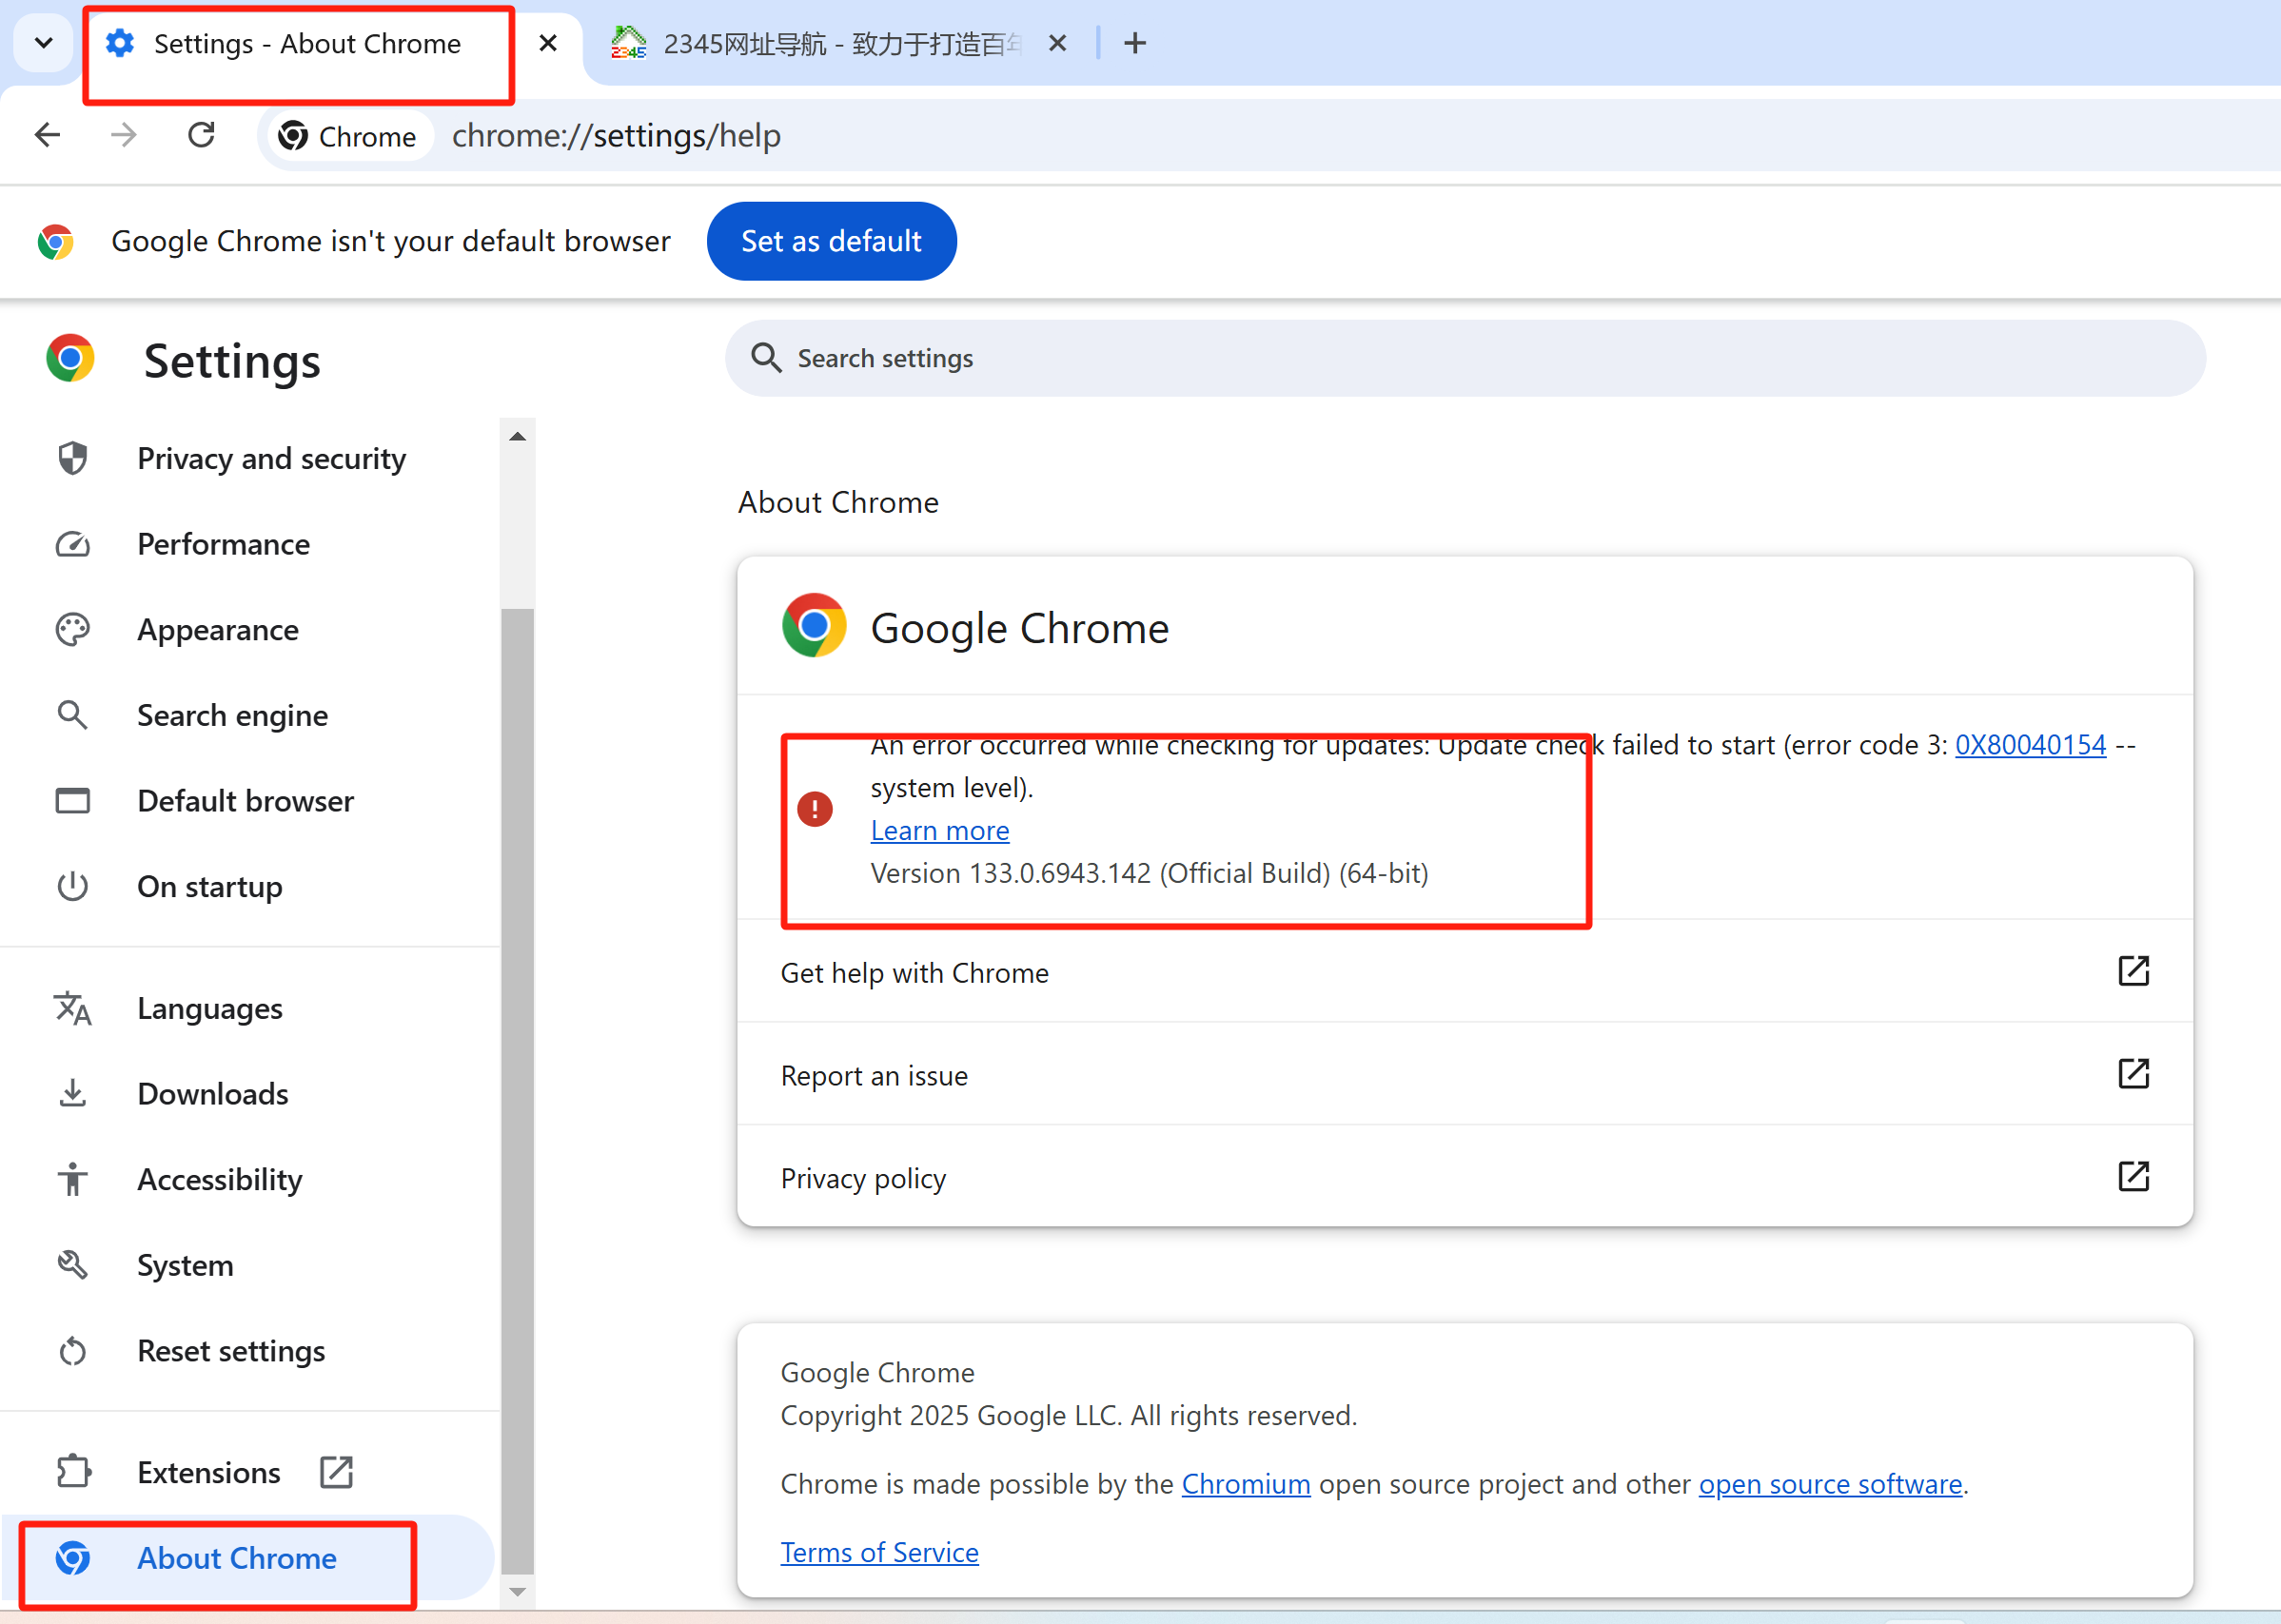The height and width of the screenshot is (1624, 2281).
Task: Click the wrench icon beside System
Action: (72, 1266)
